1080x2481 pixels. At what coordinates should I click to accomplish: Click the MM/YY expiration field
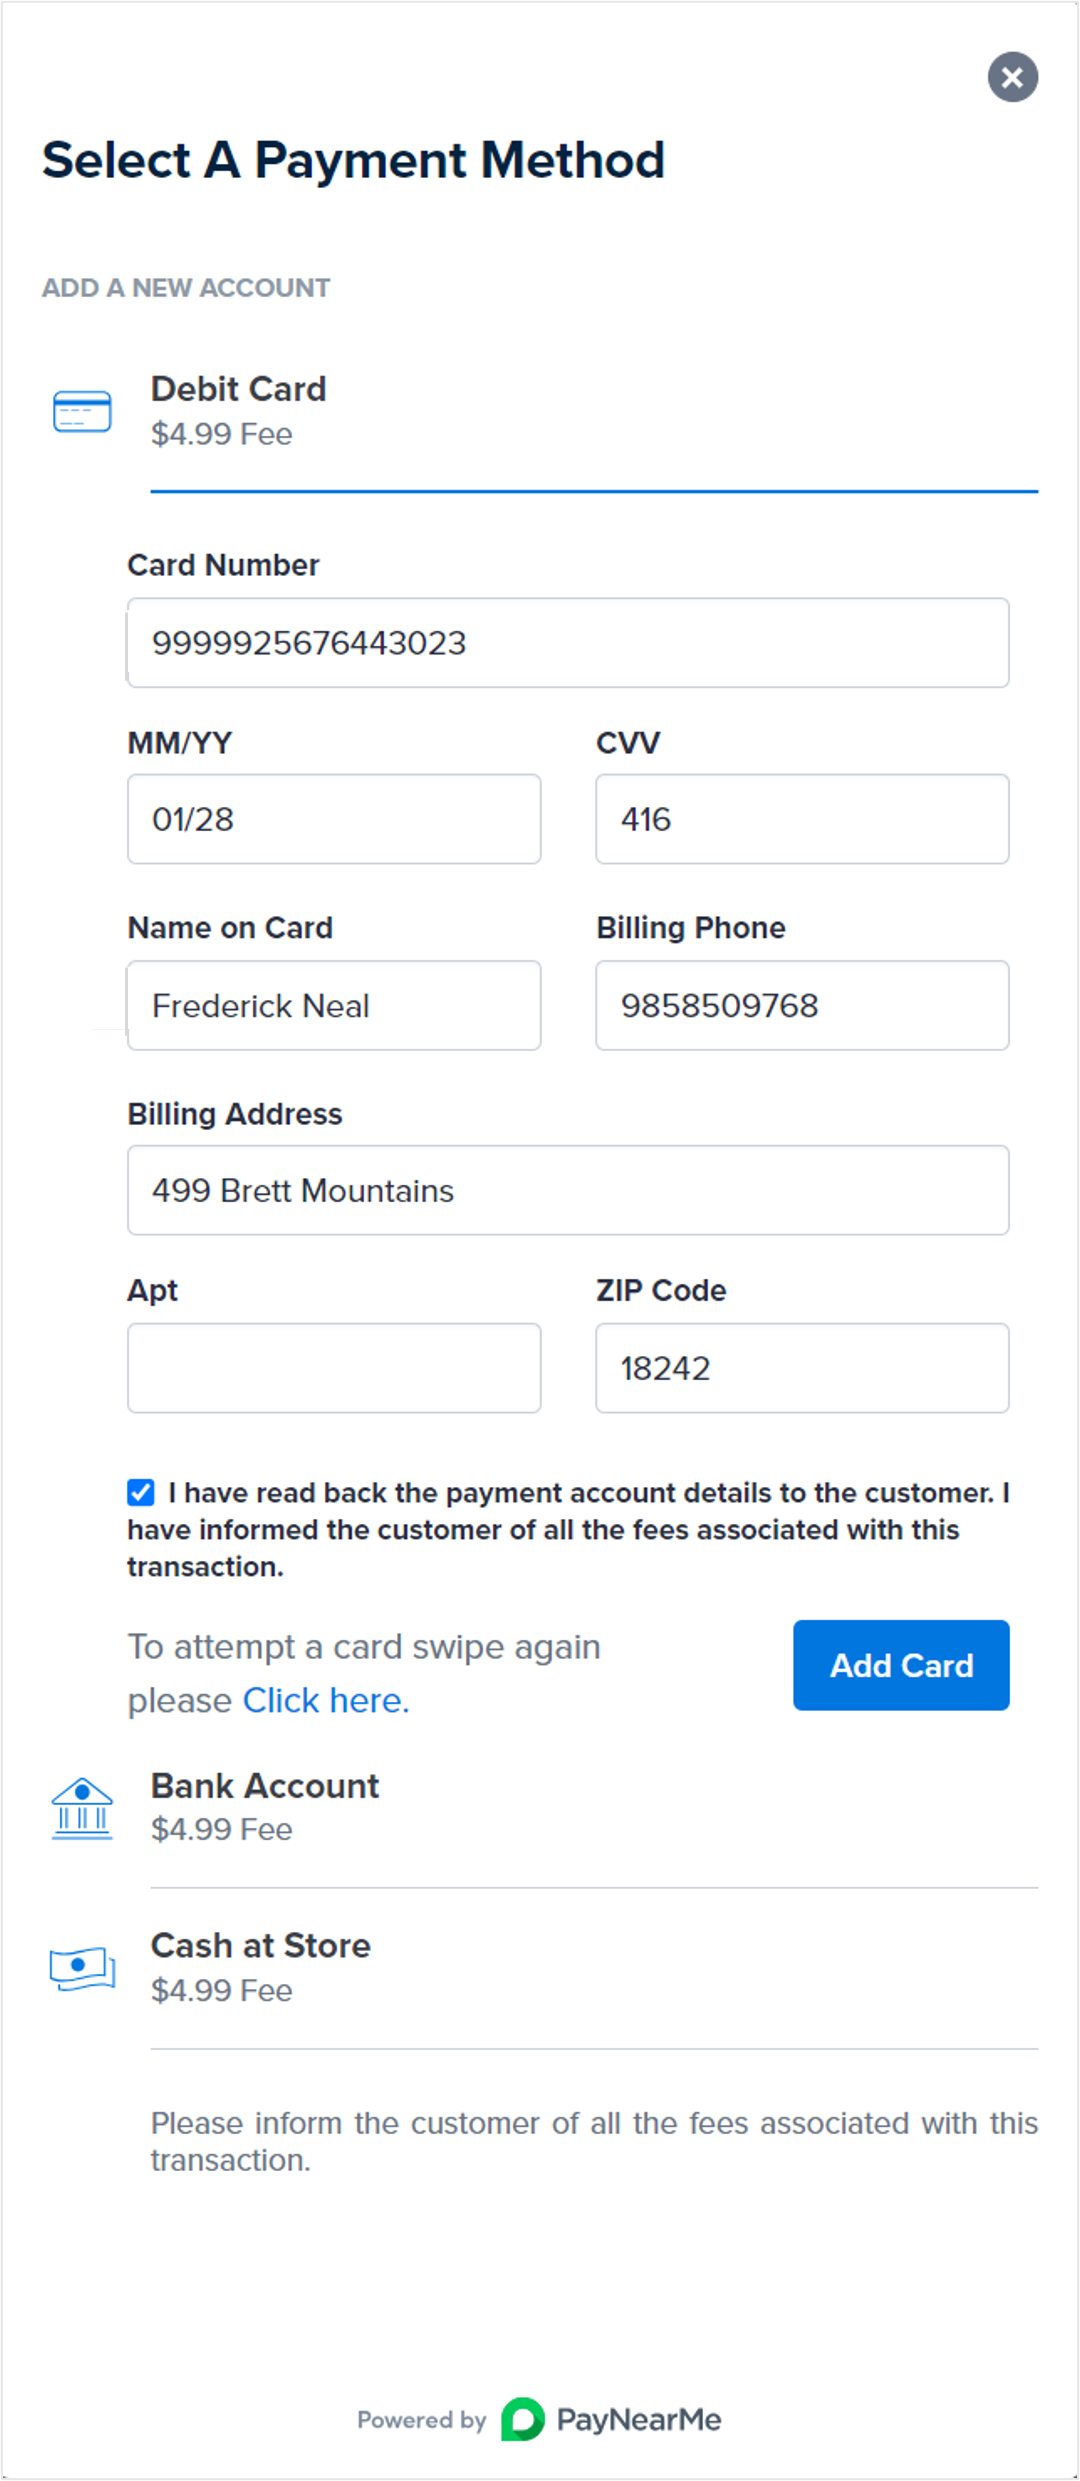pos(334,819)
